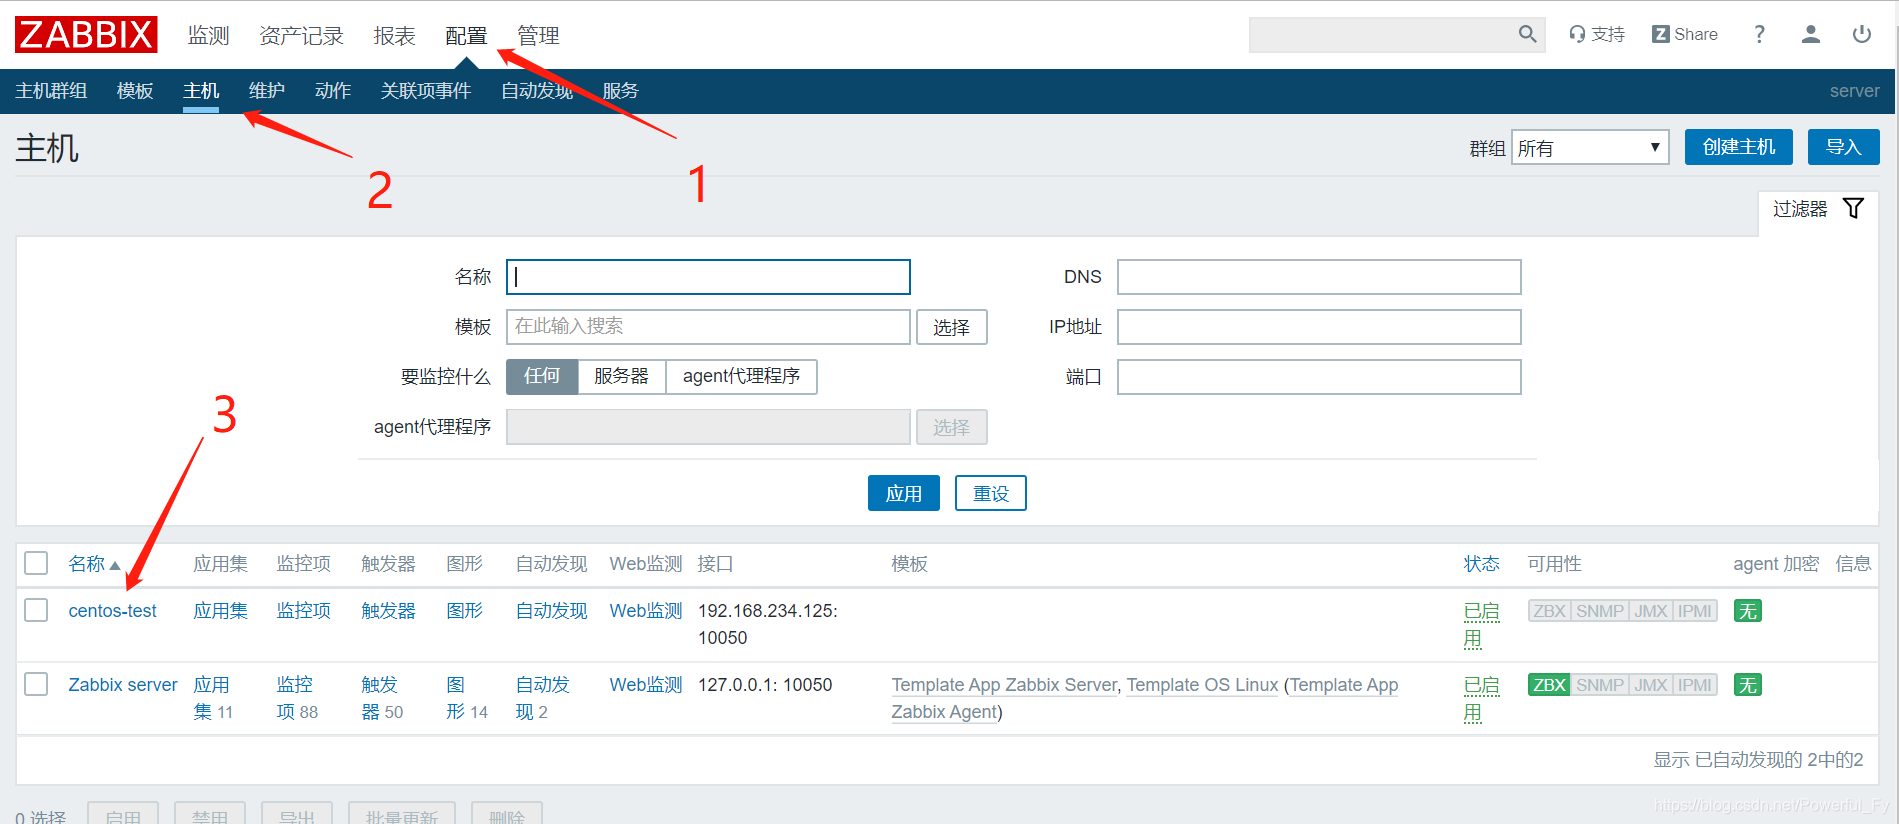The image size is (1899, 824).
Task: Open the centos-test host link
Action: point(112,611)
